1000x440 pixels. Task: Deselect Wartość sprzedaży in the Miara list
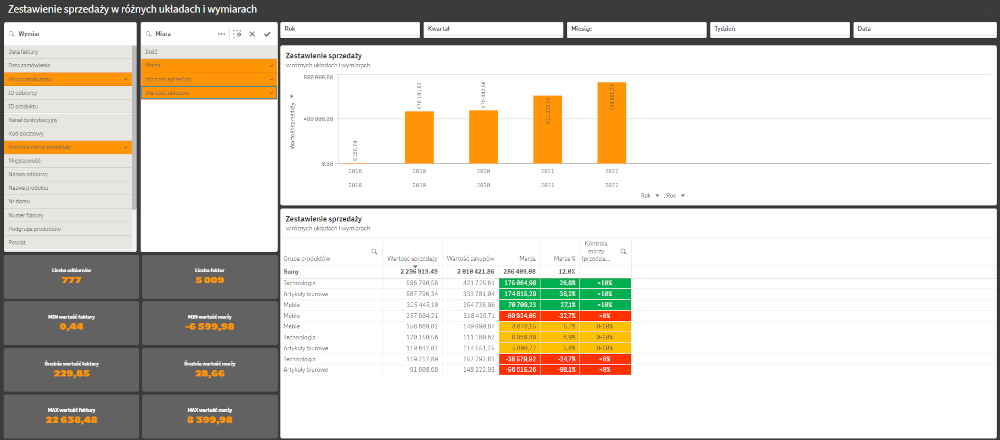209,79
